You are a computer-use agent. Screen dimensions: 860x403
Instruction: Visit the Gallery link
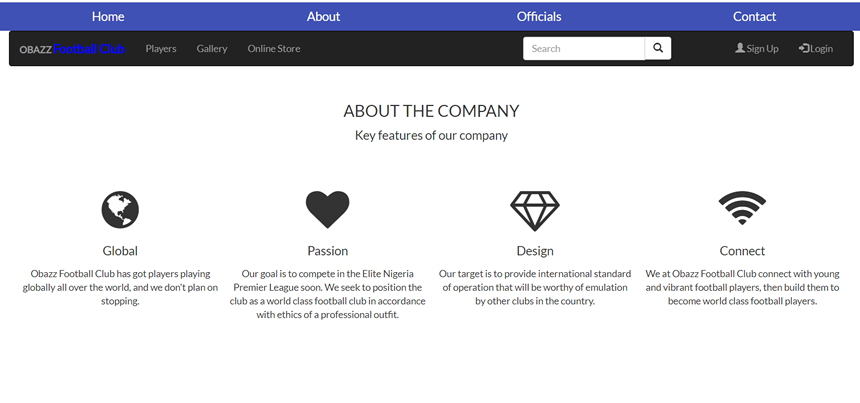pyautogui.click(x=212, y=49)
